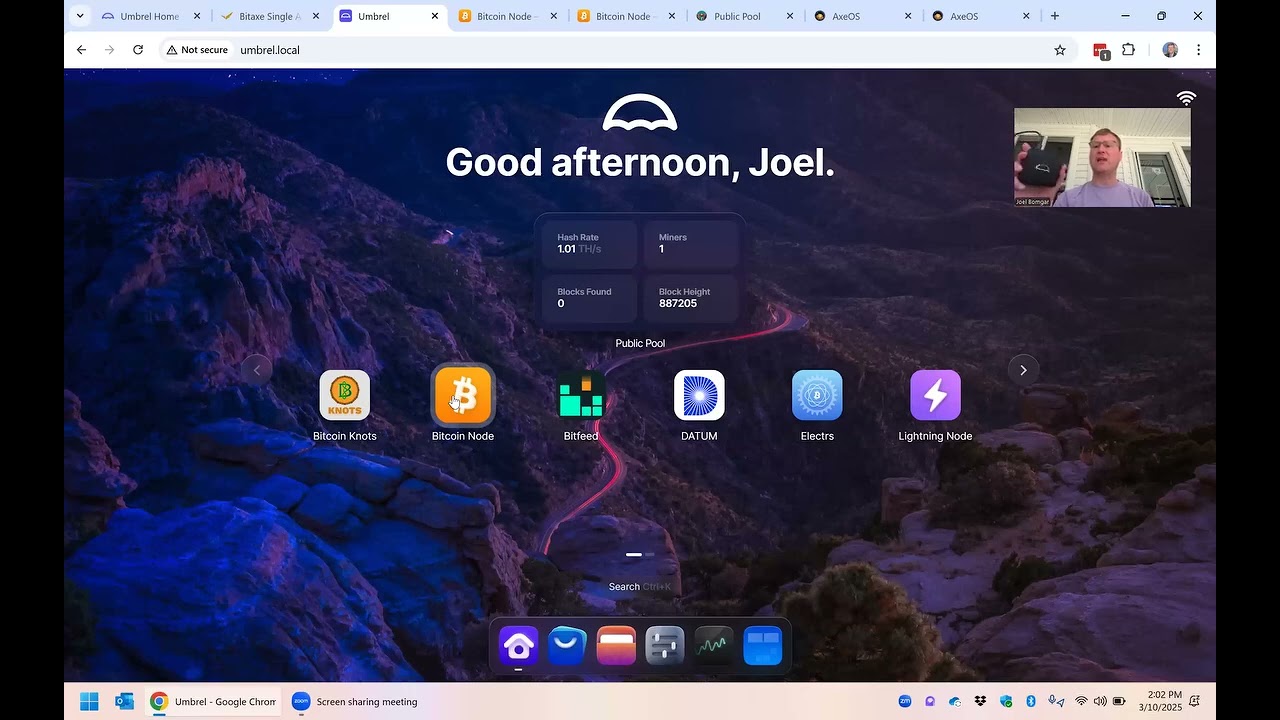Viewport: 1280px width, 720px height.
Task: Launch the Bitcoin Node app
Action: click(x=463, y=395)
